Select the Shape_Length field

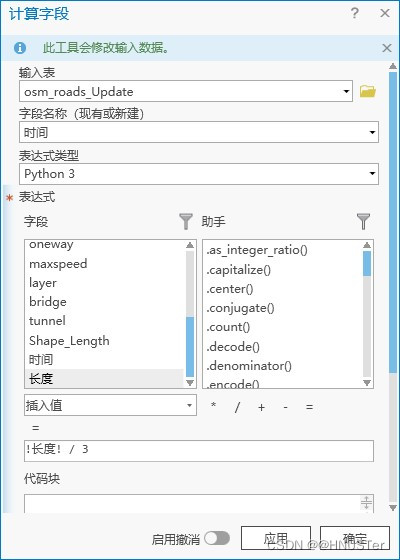coord(69,340)
